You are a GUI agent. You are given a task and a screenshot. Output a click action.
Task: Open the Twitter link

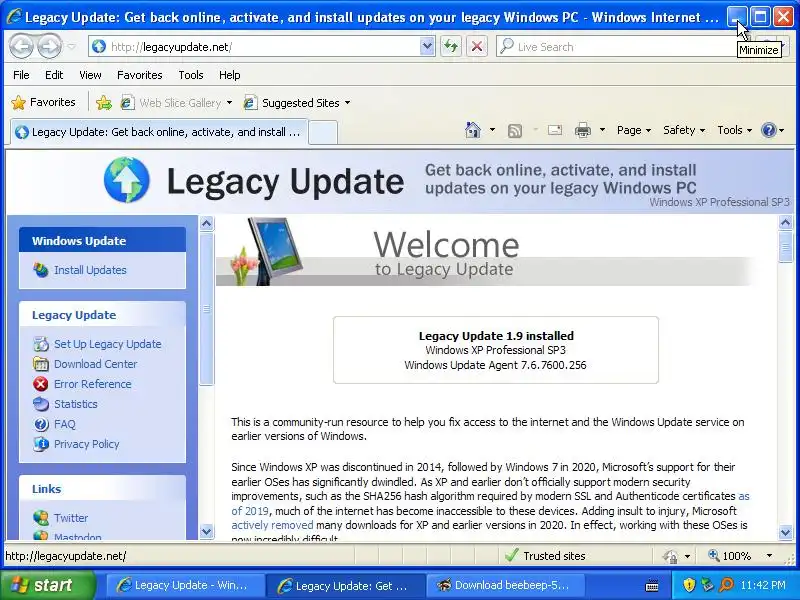pos(71,518)
